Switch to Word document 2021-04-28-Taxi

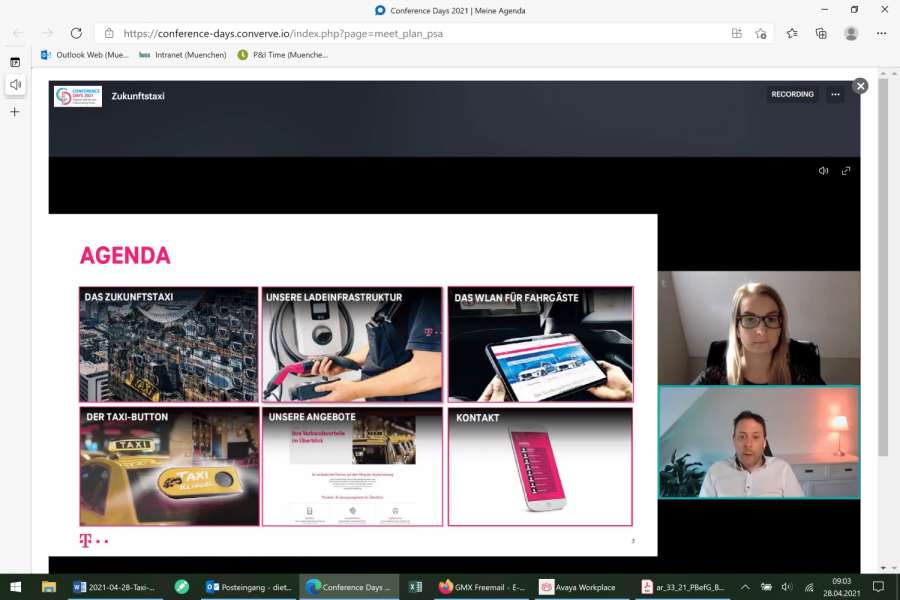115,587
